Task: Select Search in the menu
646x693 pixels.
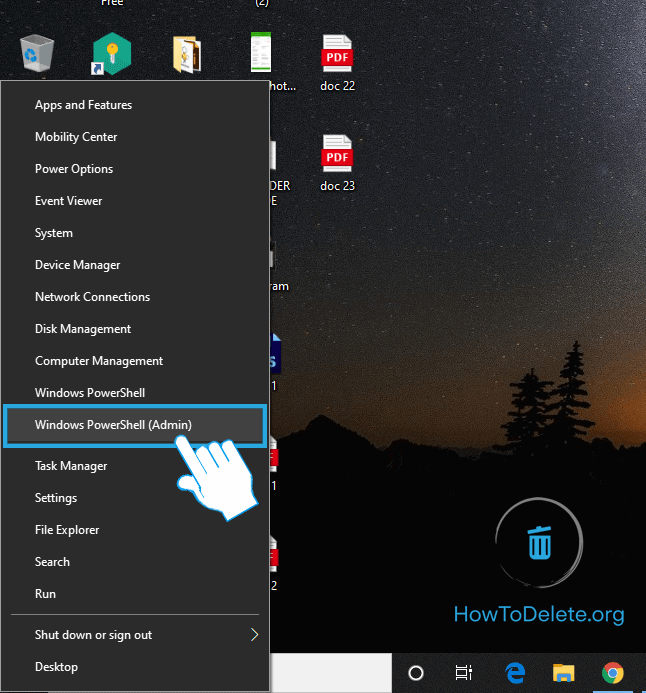Action: pyautogui.click(x=135, y=562)
